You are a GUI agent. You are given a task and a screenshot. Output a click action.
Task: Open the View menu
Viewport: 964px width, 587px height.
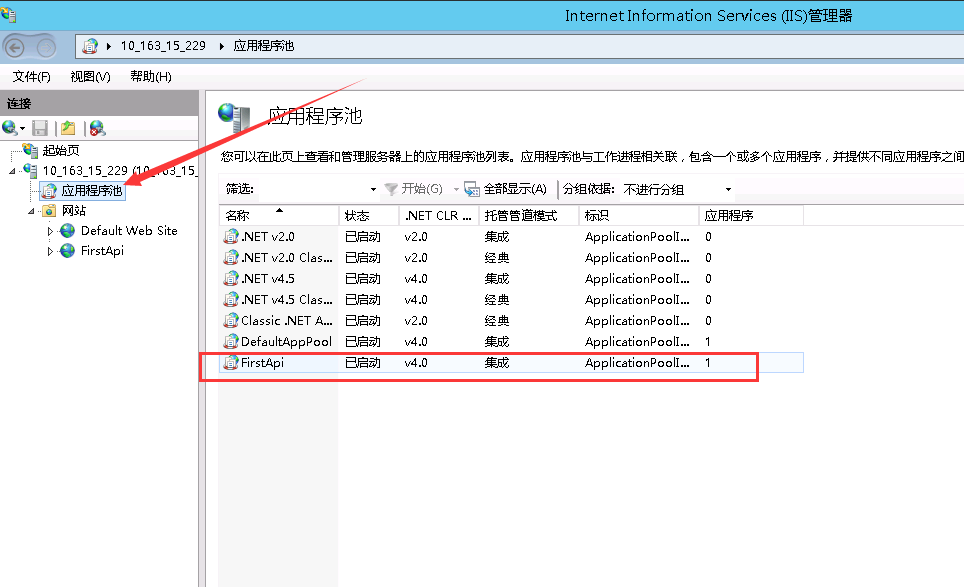click(x=90, y=77)
